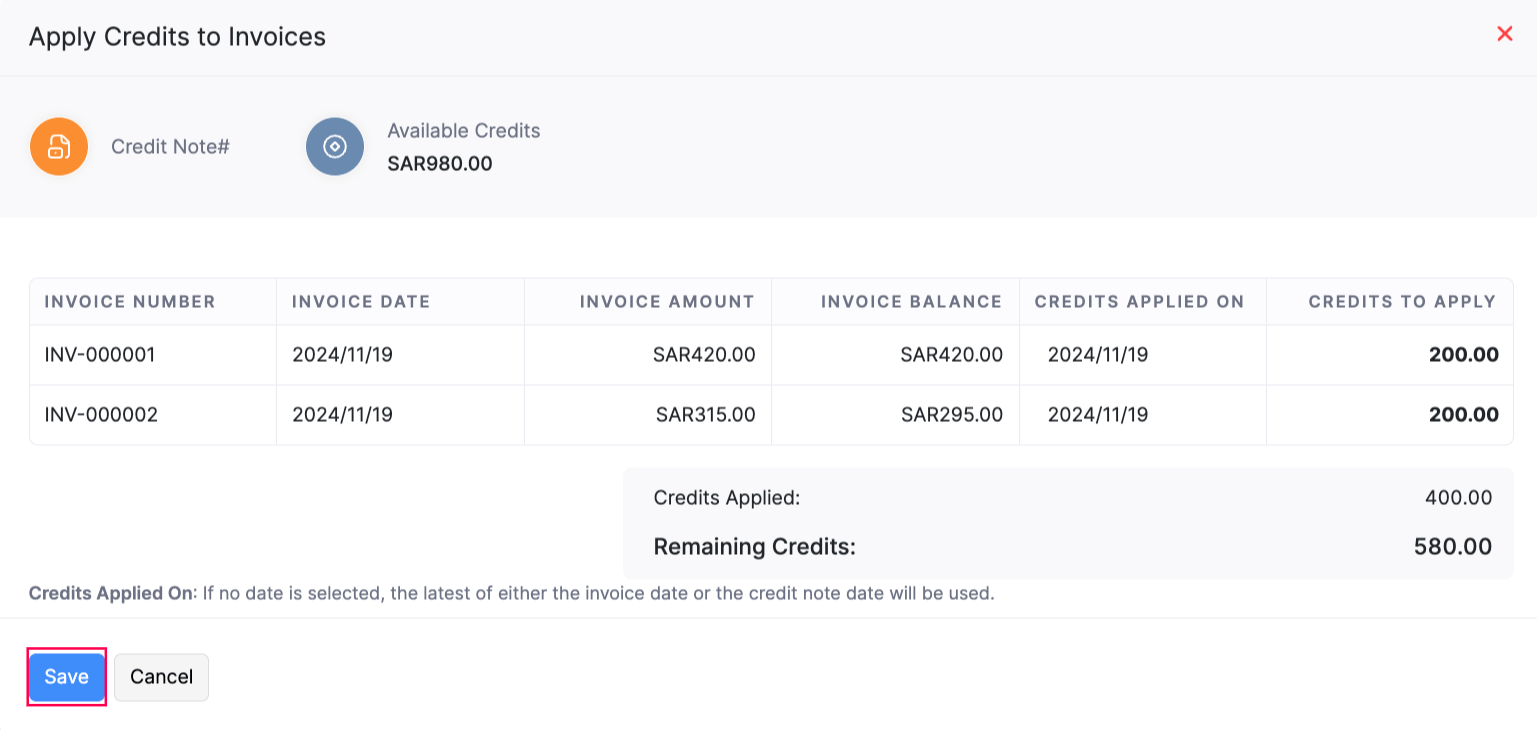Viewport: 1537px width, 730px height.
Task: Click the Cancel button
Action: coord(161,677)
